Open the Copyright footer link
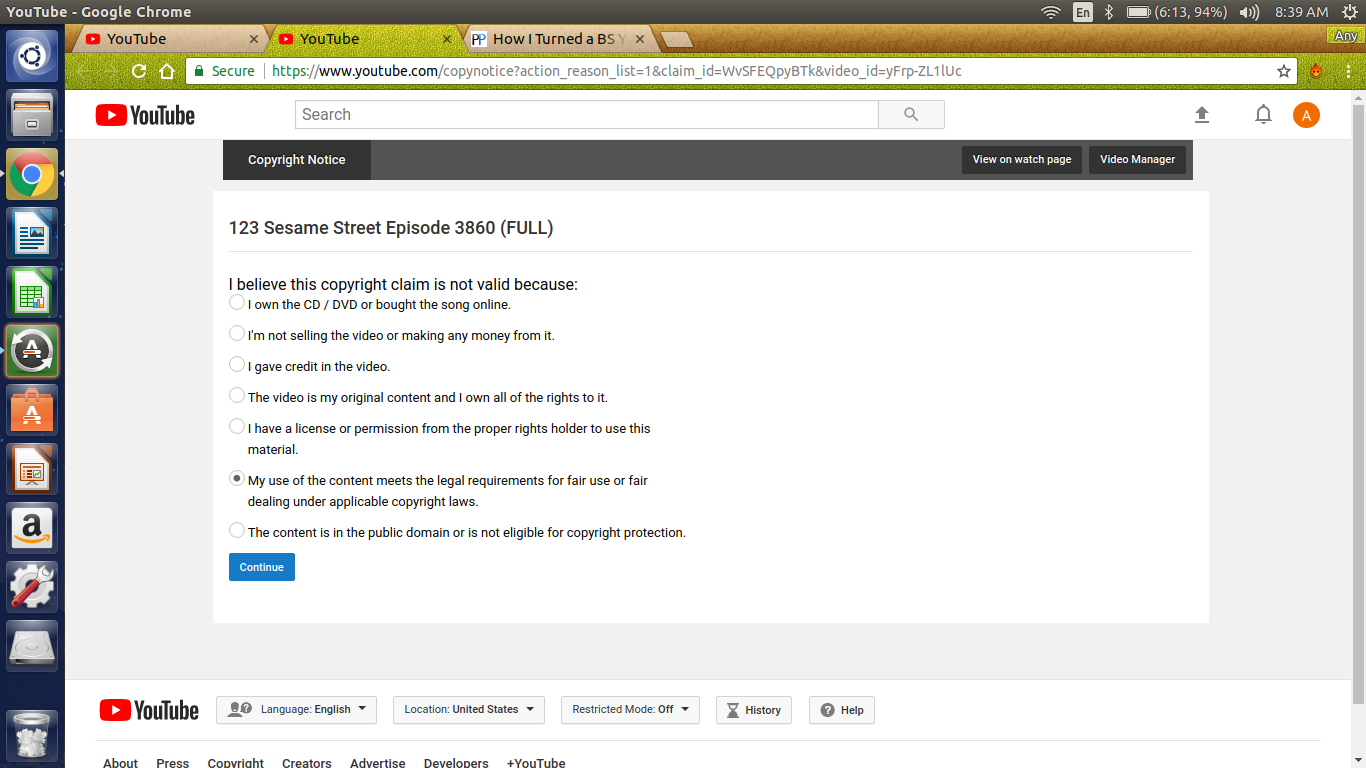This screenshot has width=1366, height=768. click(x=236, y=763)
